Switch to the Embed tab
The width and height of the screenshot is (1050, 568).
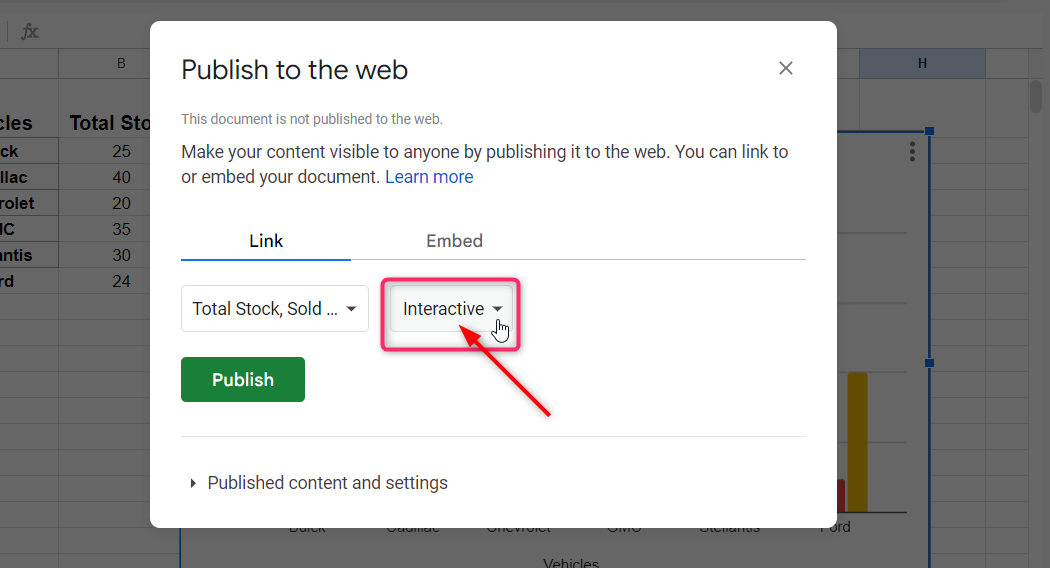pyautogui.click(x=454, y=241)
